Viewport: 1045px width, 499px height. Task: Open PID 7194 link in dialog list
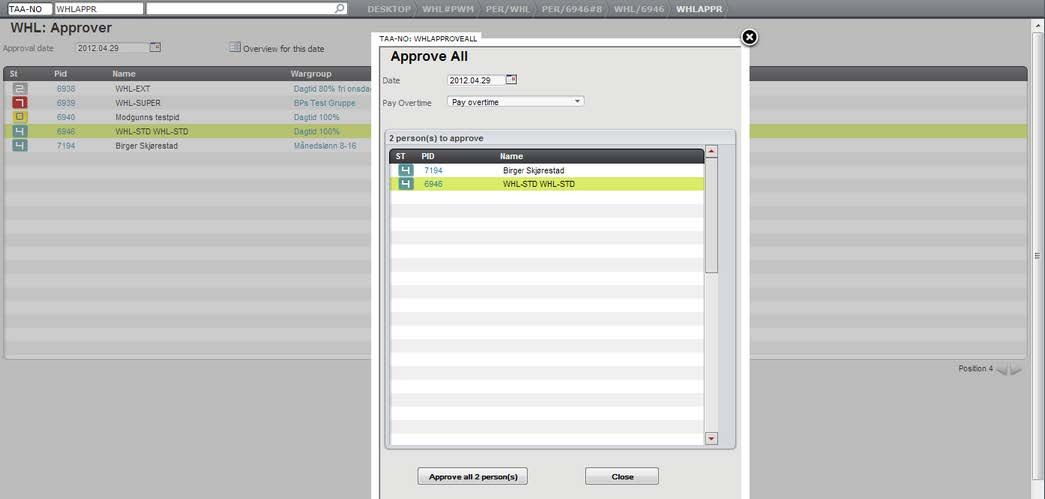(432, 171)
